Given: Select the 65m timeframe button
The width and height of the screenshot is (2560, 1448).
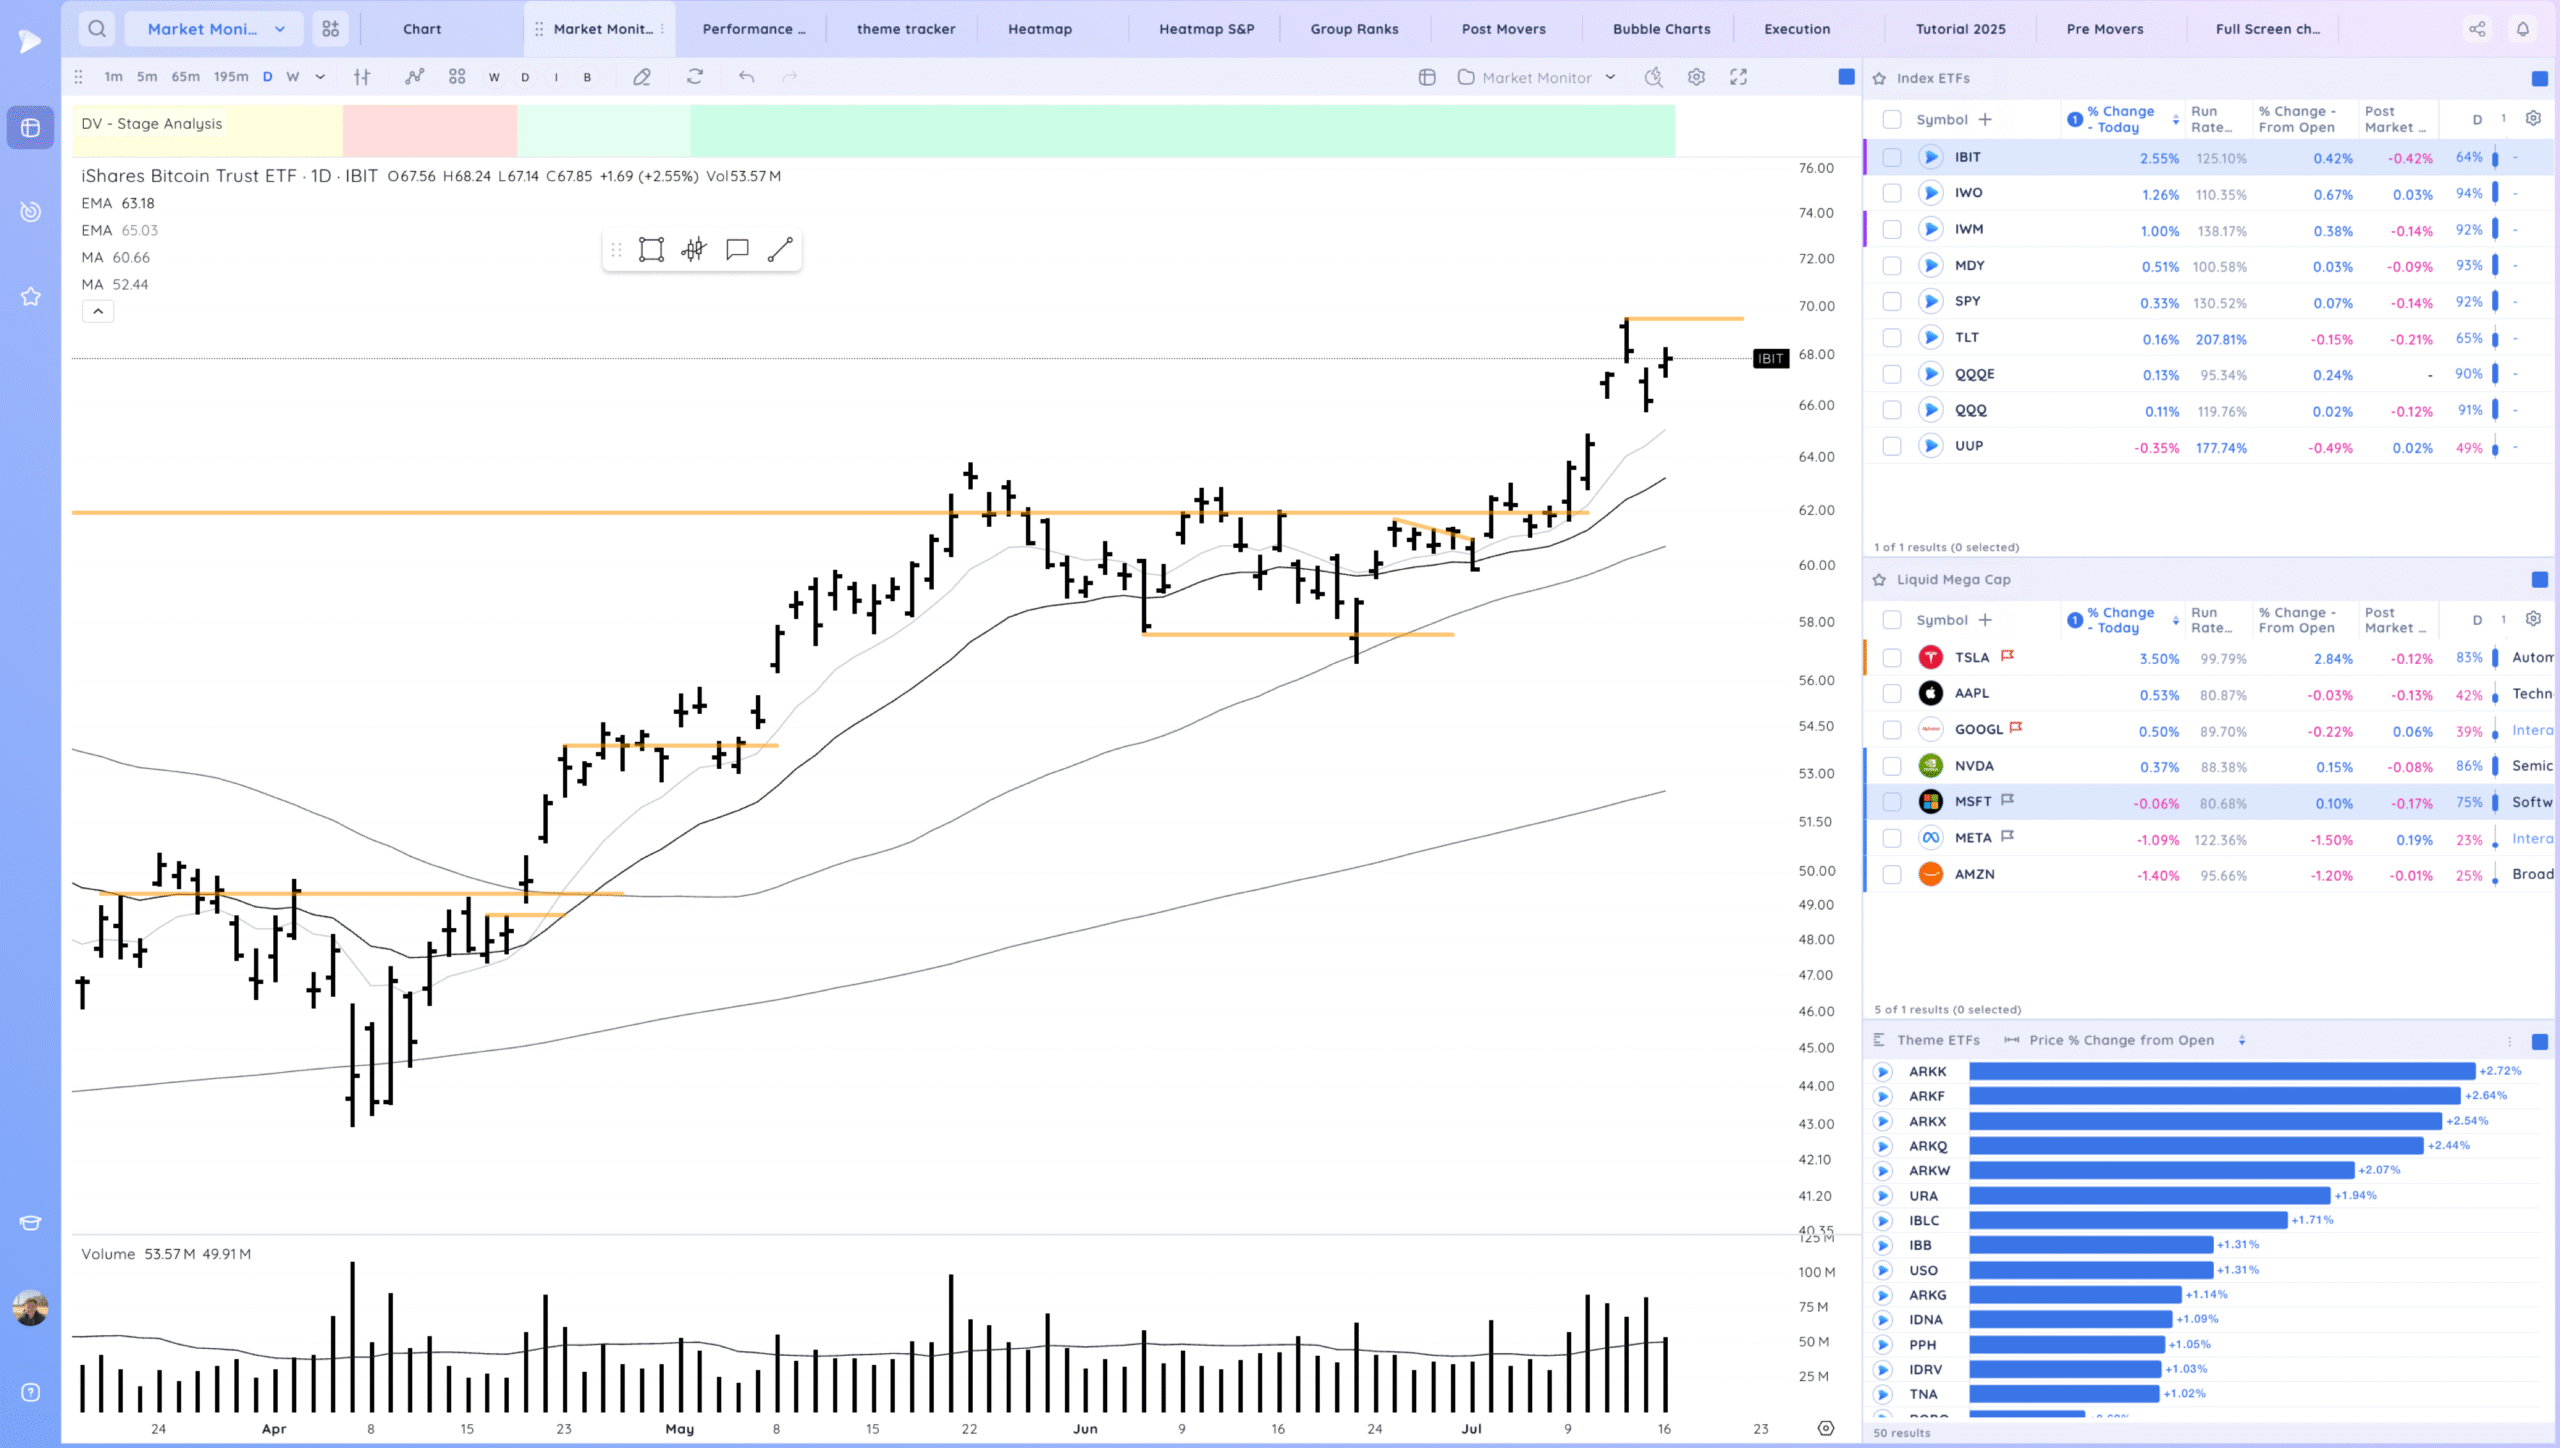Looking at the screenshot, I should [x=185, y=77].
